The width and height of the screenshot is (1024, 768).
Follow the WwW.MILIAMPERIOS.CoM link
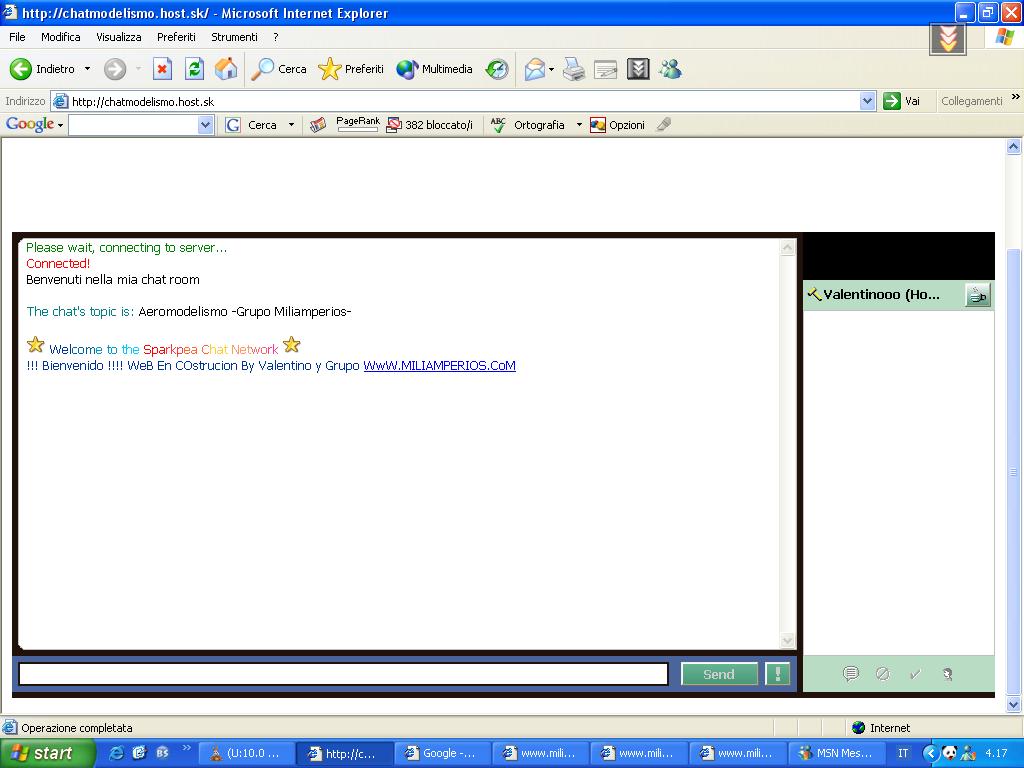[439, 366]
